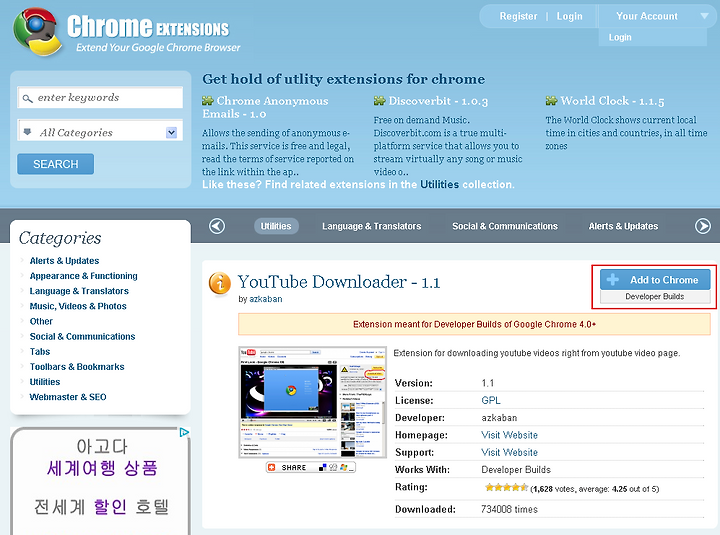Image resolution: width=720 pixels, height=535 pixels.
Task: Open the World Clock - 1.1.5 extension link
Action: (x=612, y=101)
